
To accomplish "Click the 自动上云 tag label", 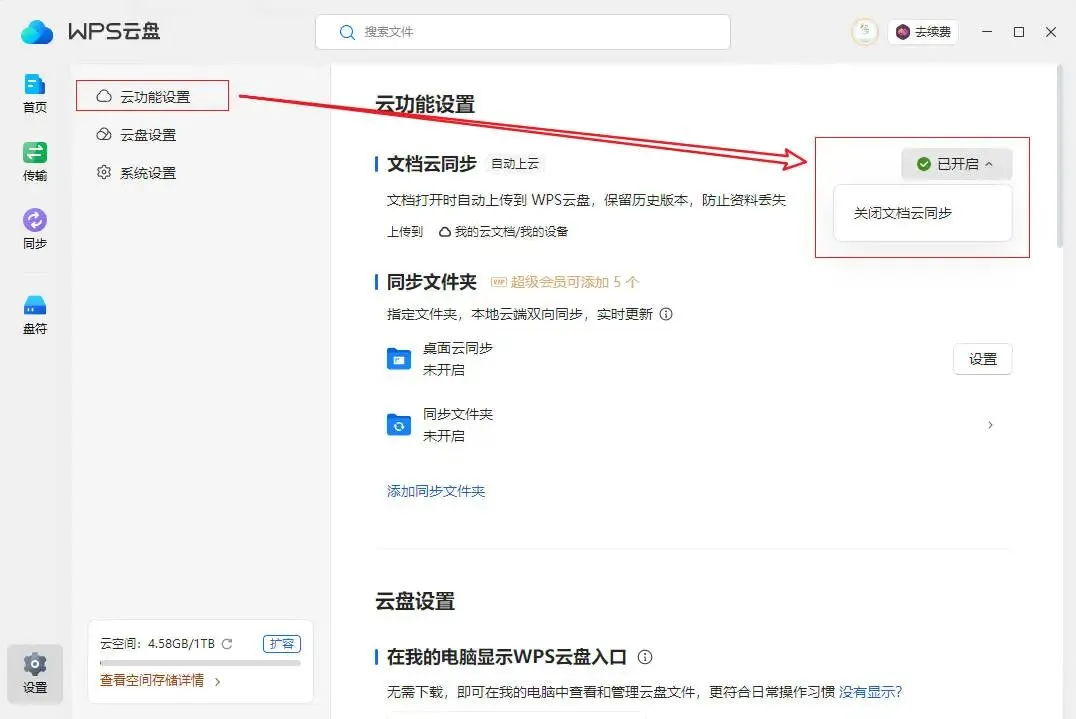I will coord(515,164).
